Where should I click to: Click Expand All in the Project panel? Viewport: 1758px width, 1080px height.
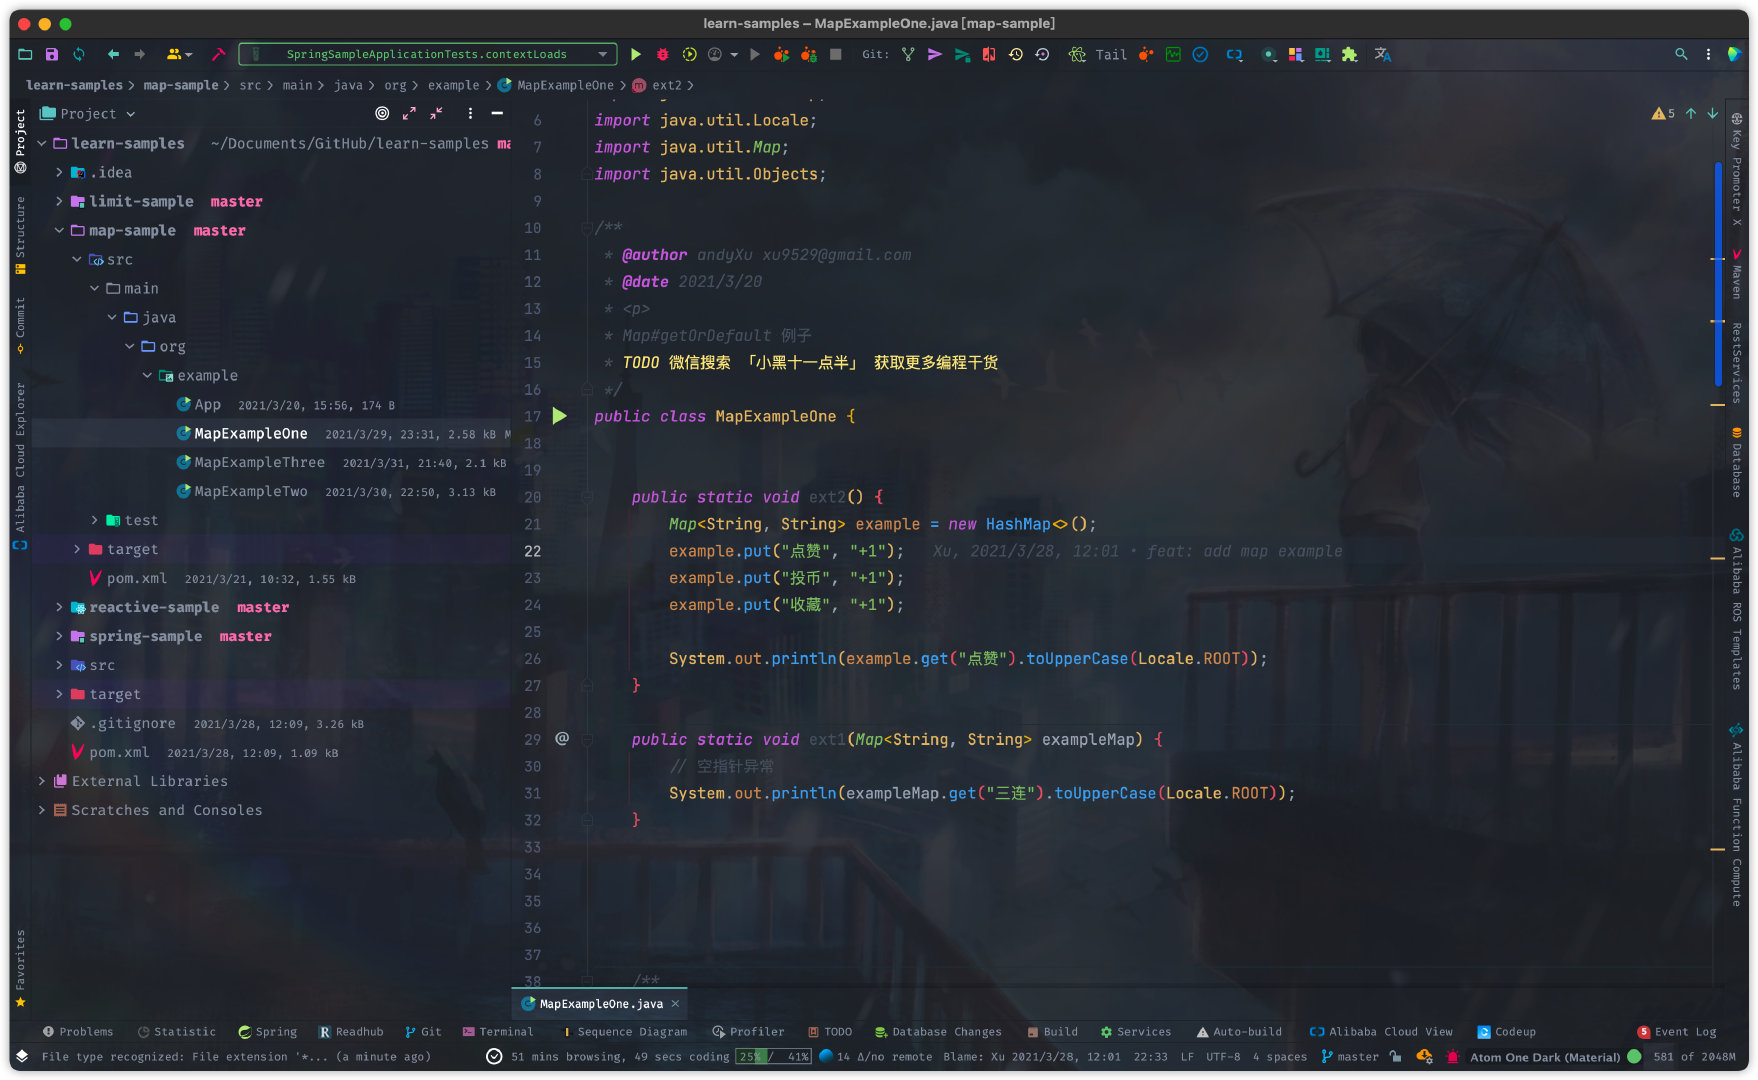pos(409,113)
